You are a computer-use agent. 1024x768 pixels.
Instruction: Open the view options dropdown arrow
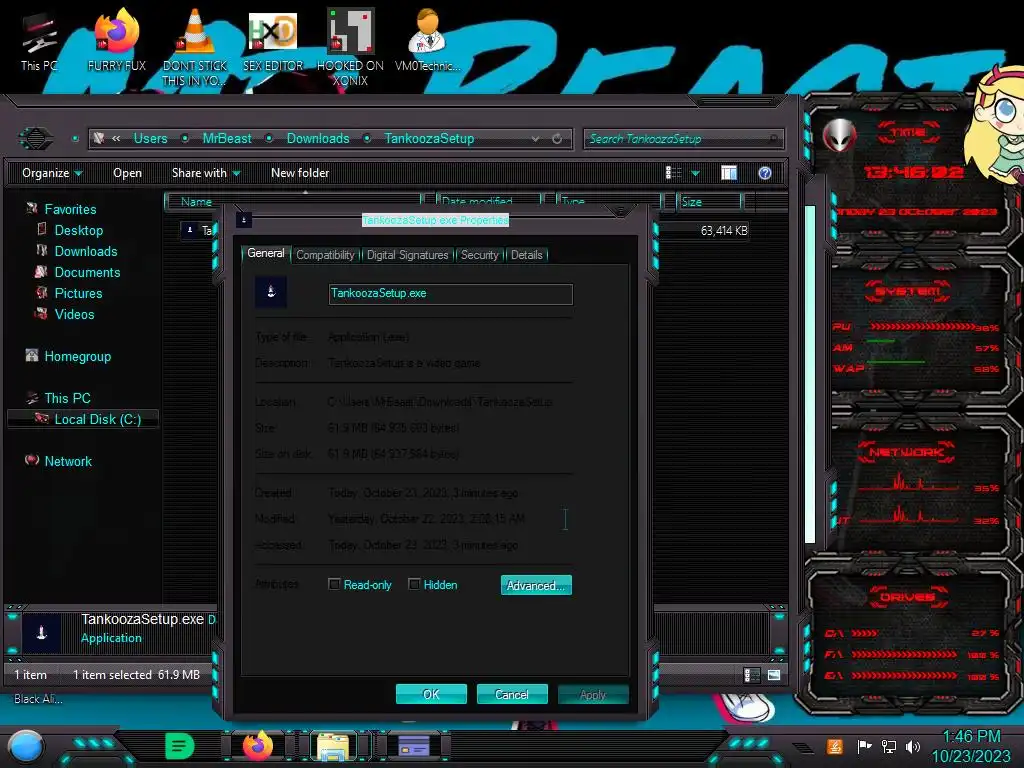[x=696, y=173]
